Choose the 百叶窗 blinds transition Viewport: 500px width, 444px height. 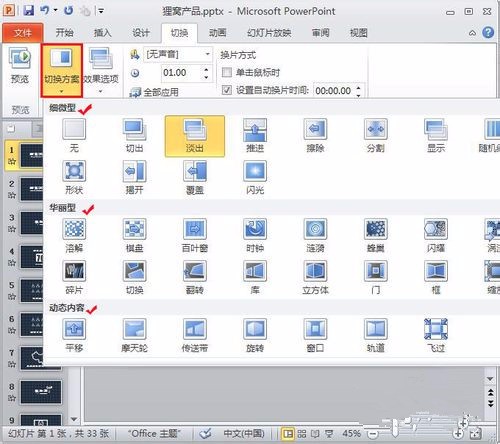pos(195,236)
